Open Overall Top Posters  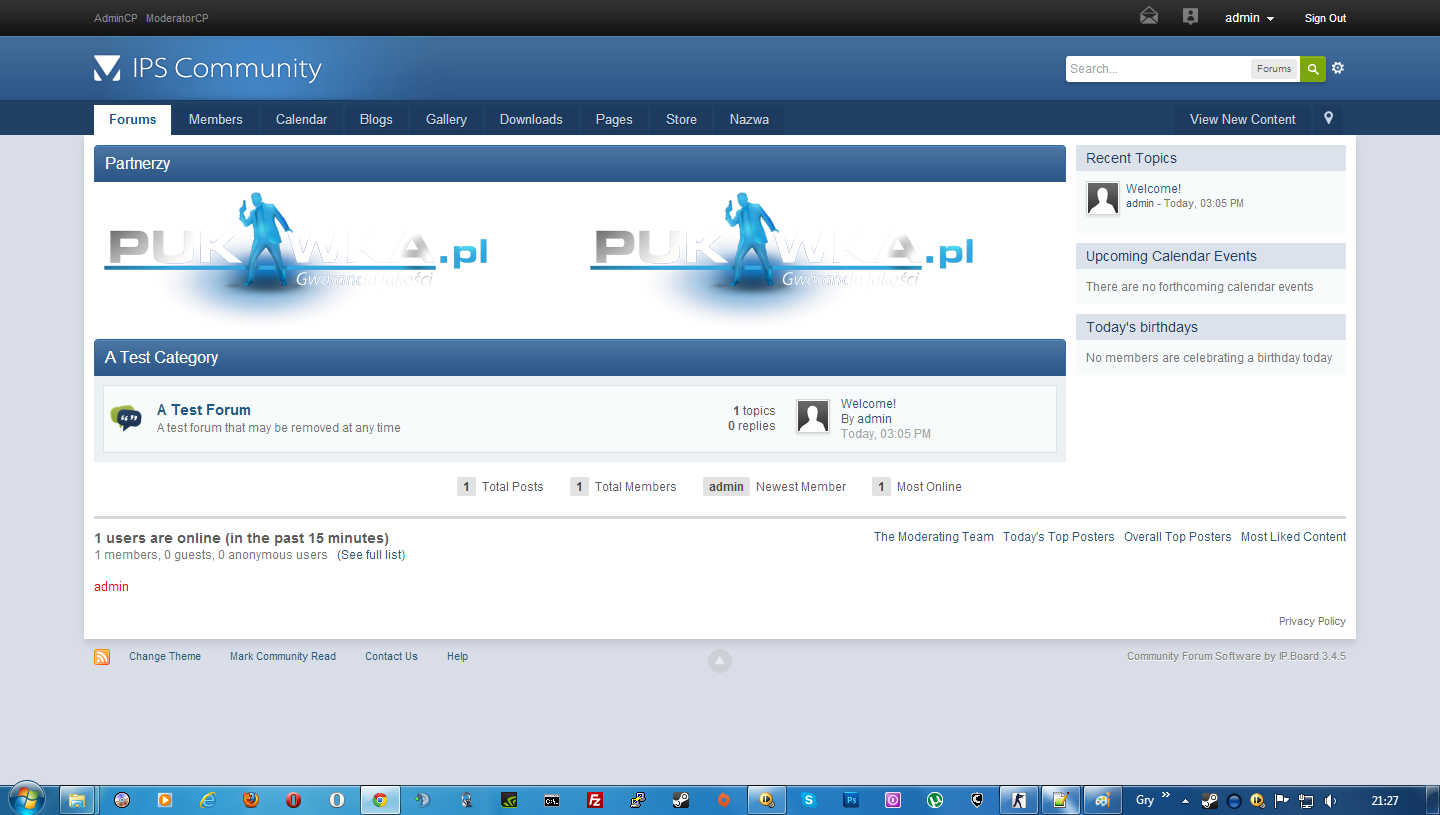[1178, 537]
